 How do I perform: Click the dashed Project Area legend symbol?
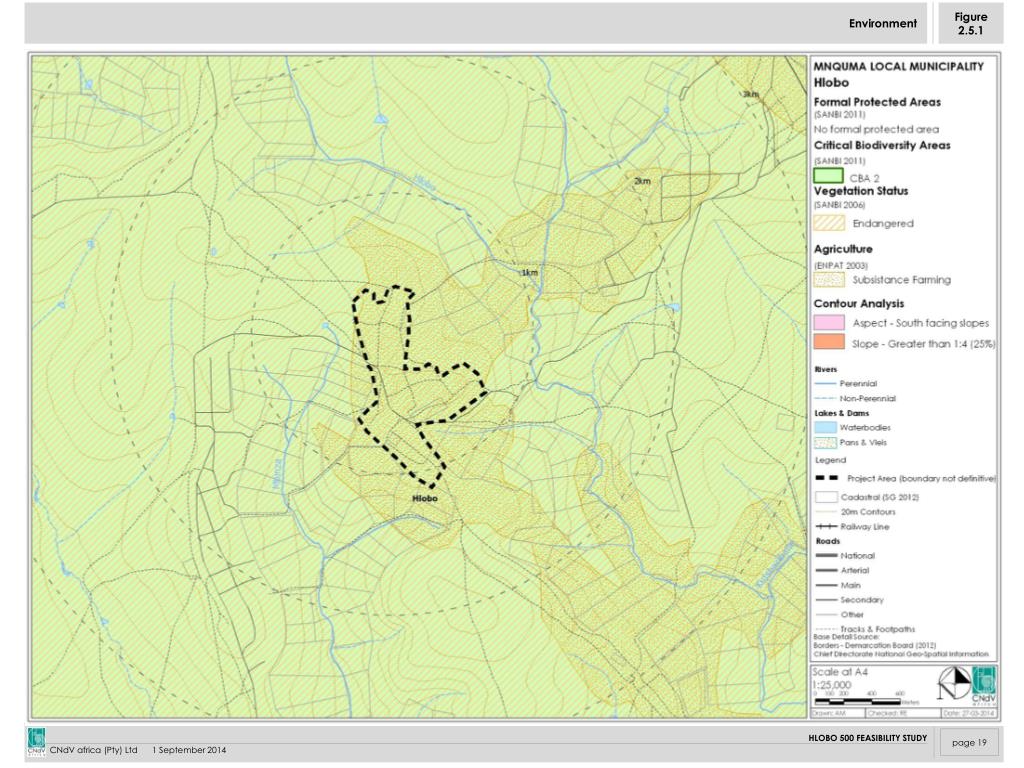pos(827,478)
